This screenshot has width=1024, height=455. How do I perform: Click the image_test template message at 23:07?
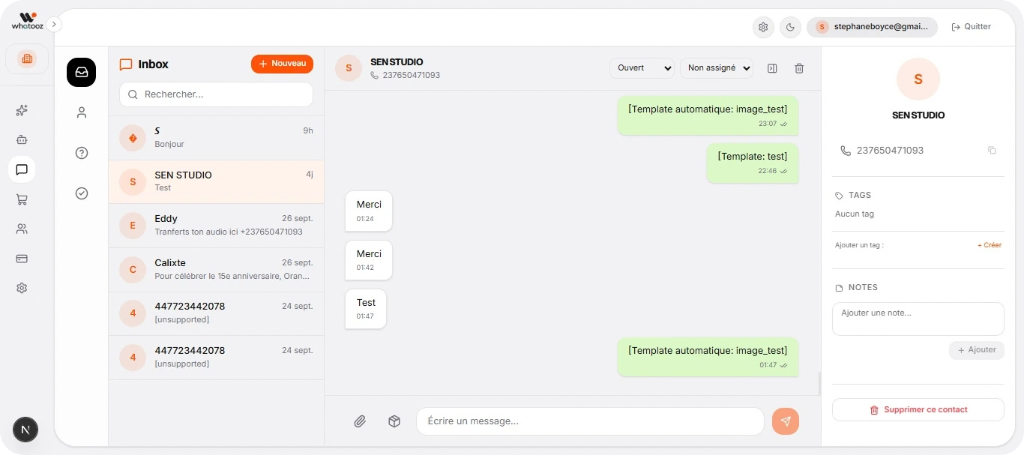(708, 116)
